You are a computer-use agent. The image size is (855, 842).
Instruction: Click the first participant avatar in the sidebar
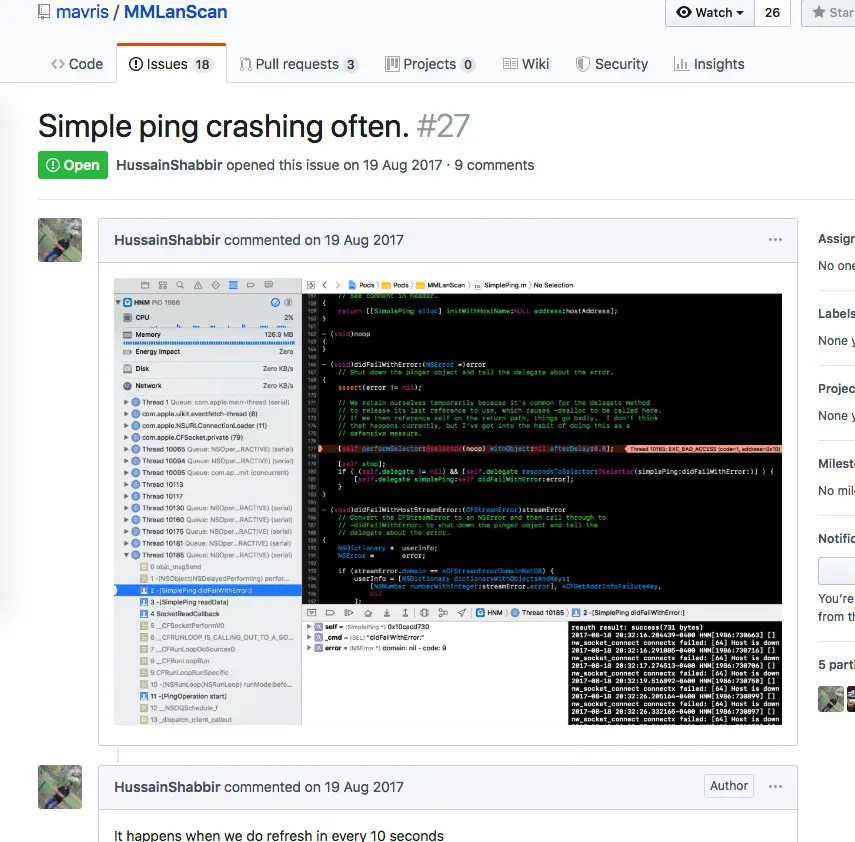[x=831, y=699]
